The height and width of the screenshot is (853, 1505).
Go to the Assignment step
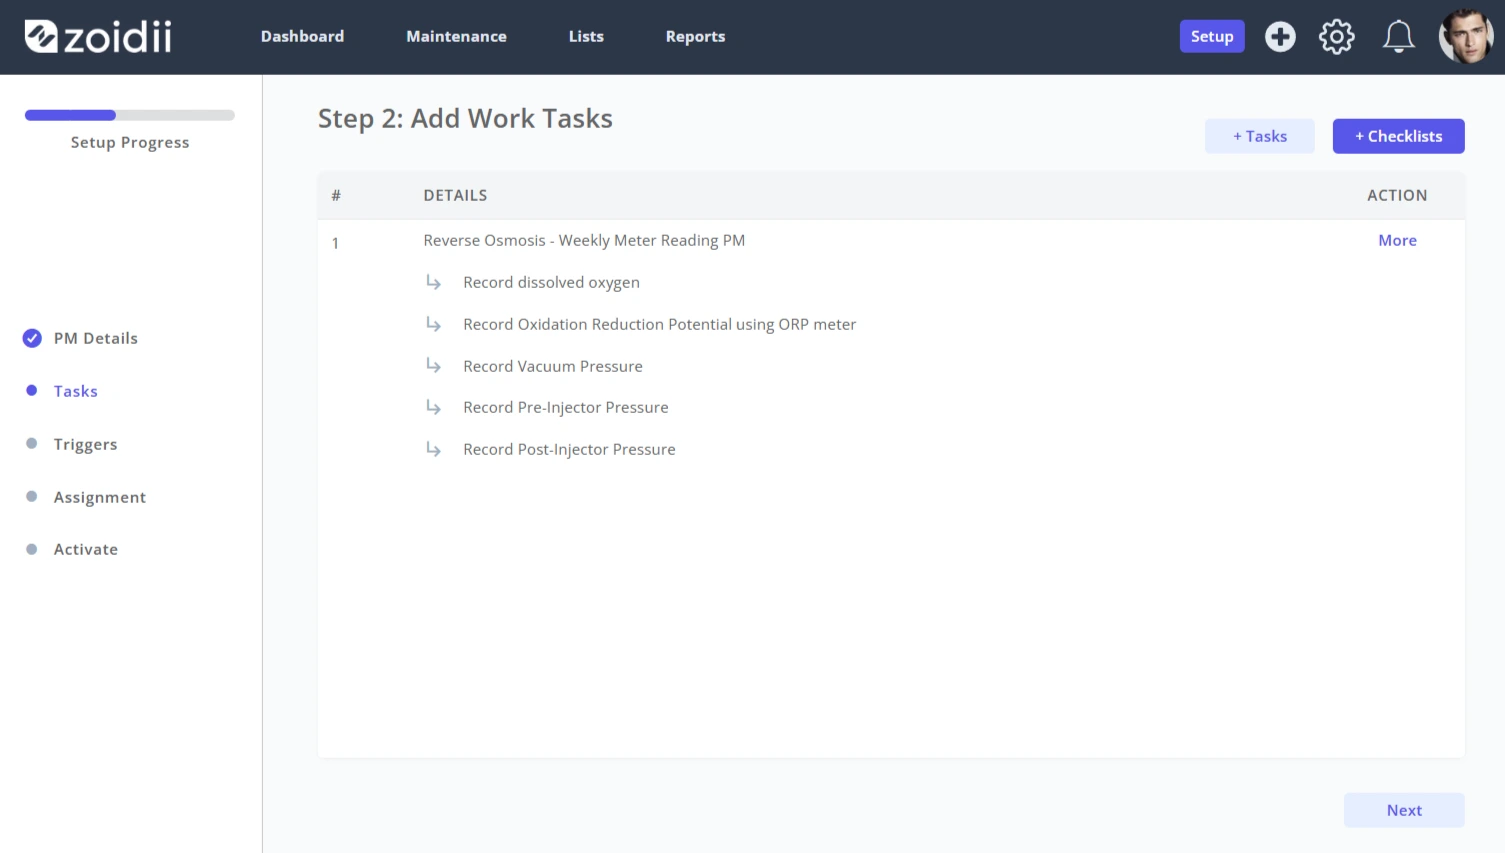[100, 497]
